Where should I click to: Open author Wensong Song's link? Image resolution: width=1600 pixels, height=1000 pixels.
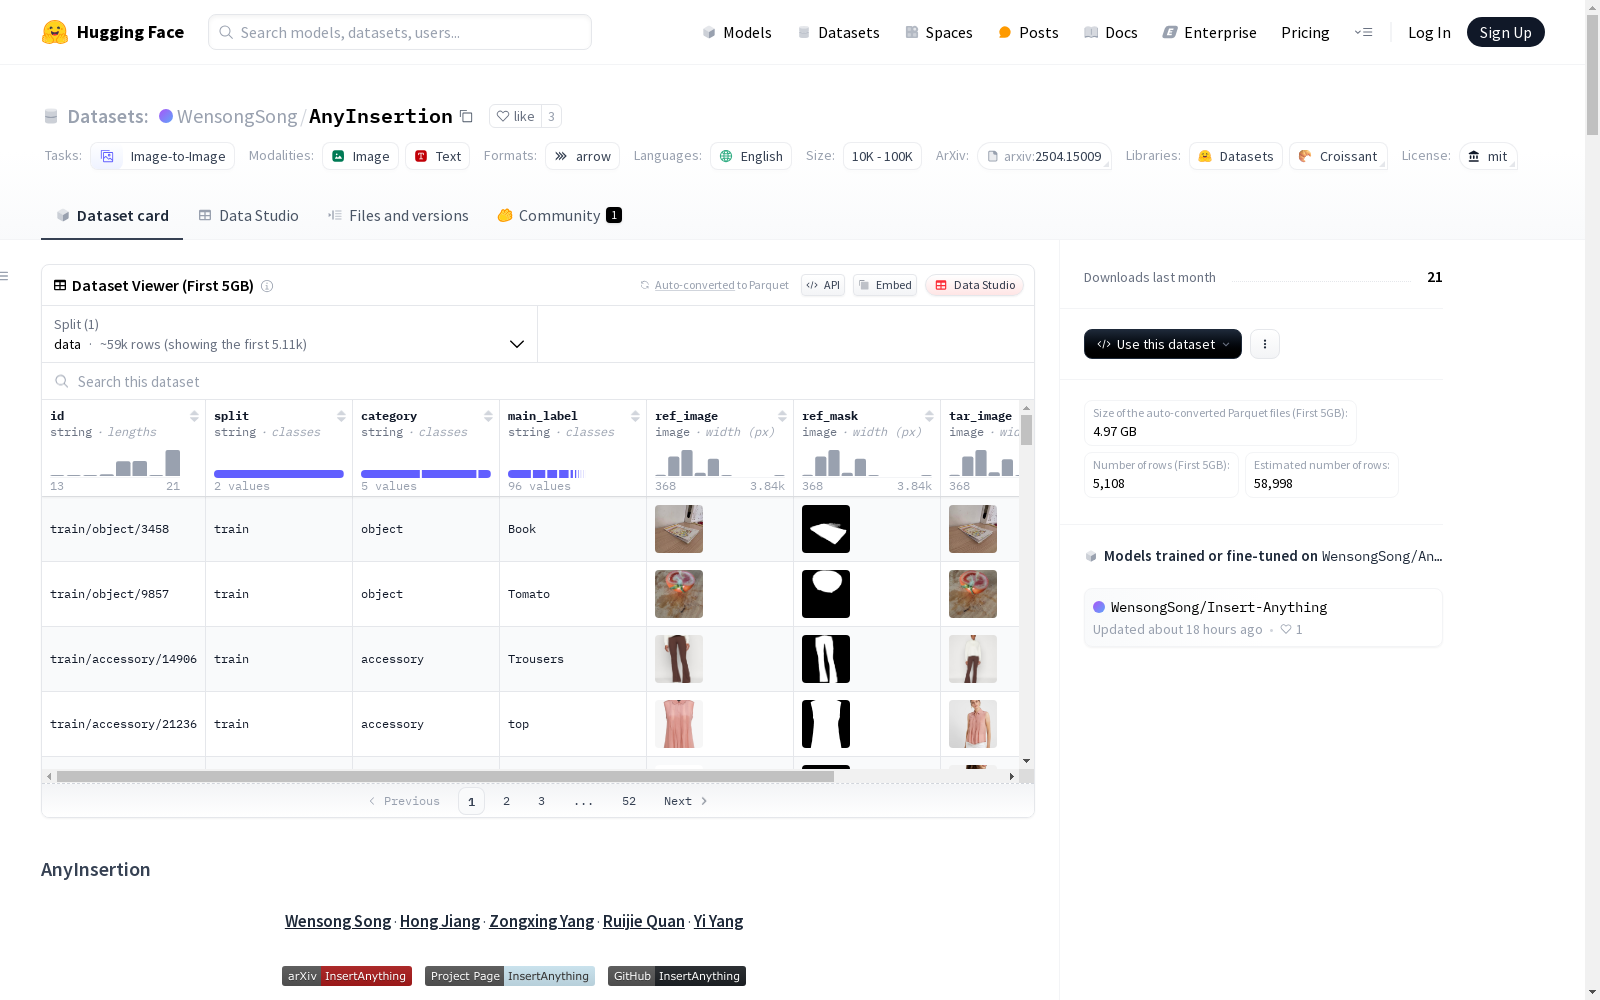[338, 921]
